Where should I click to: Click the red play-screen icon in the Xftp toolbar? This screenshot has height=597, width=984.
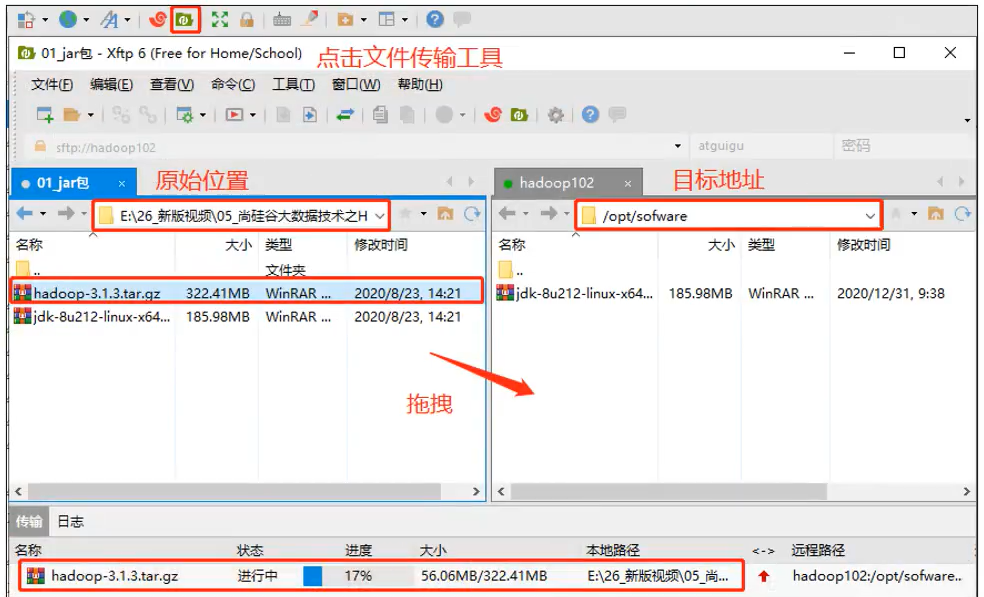[x=234, y=114]
